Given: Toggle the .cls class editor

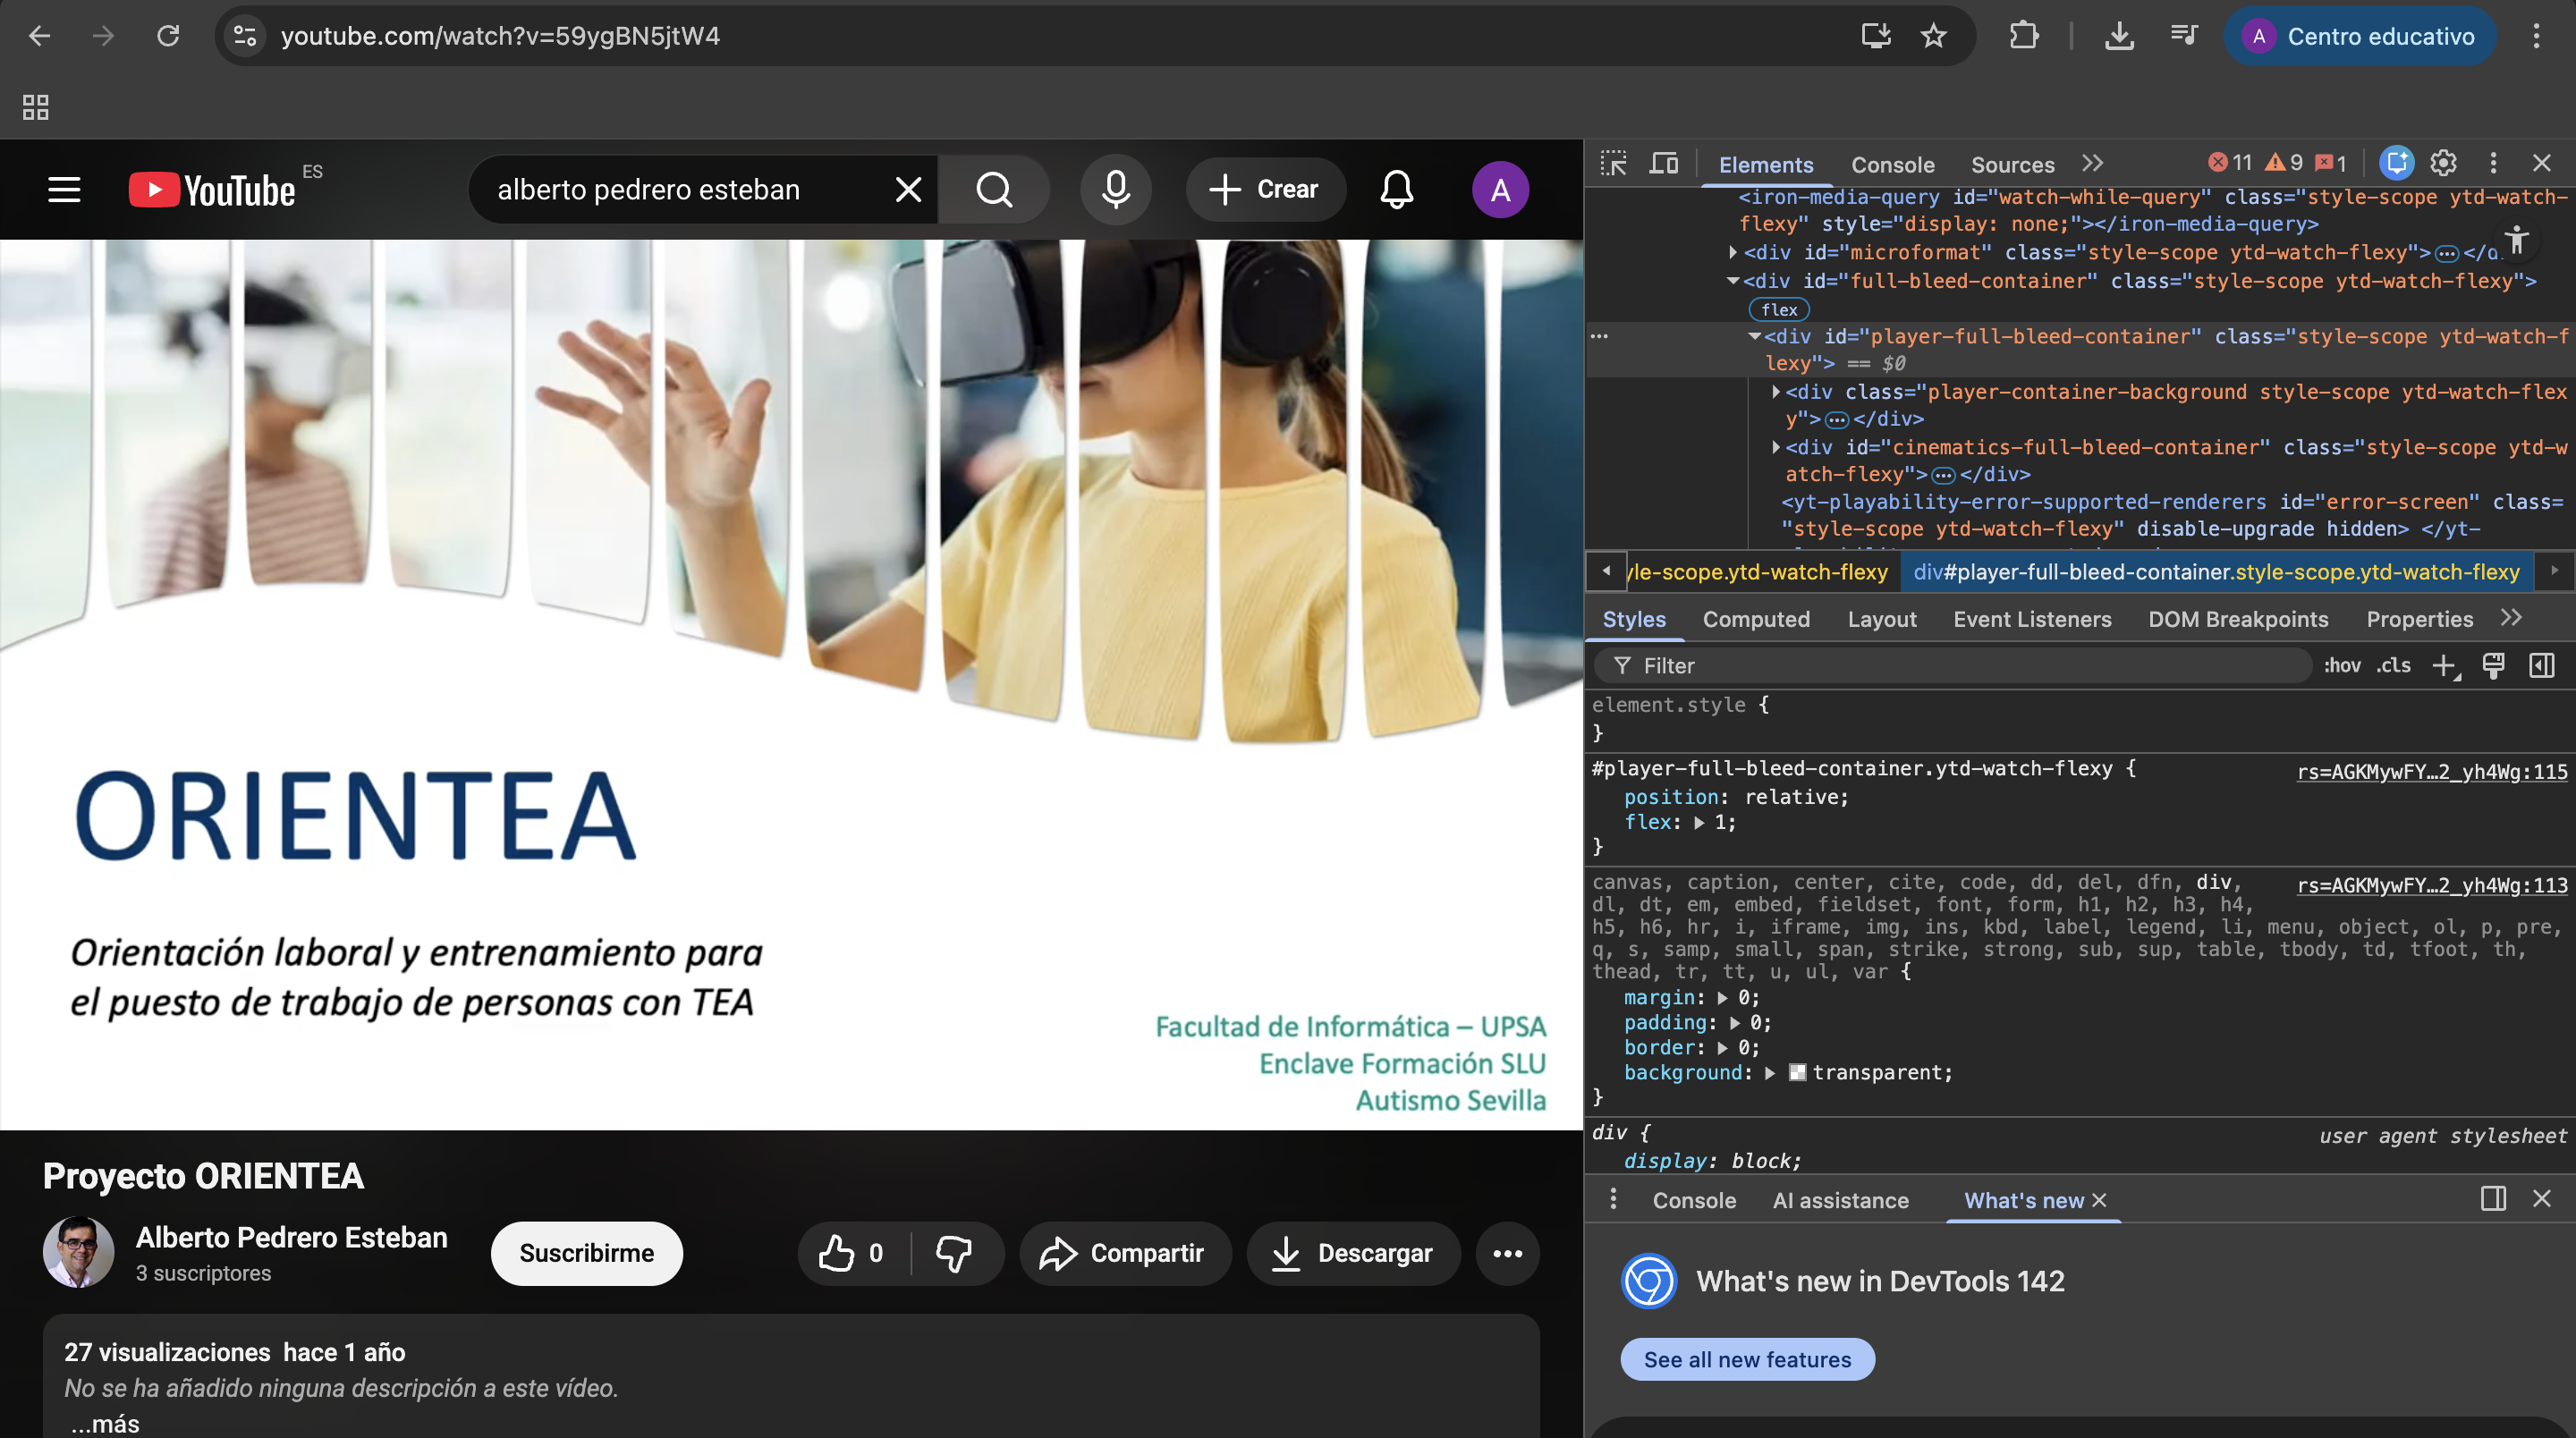Looking at the screenshot, I should tap(2393, 665).
